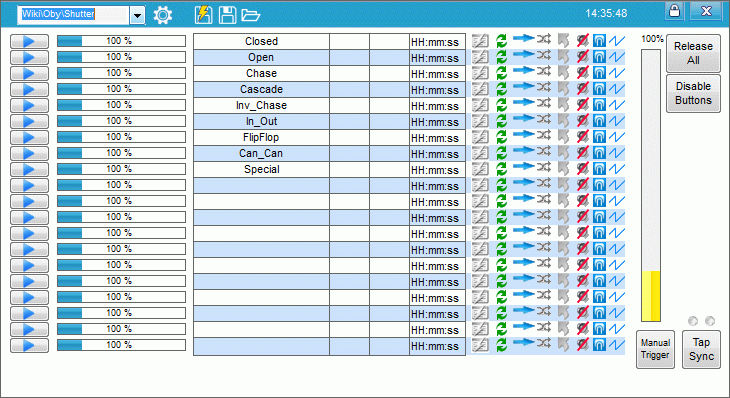Toggle green loop icon on Open row
Screen dimensions: 730x398
click(x=501, y=57)
